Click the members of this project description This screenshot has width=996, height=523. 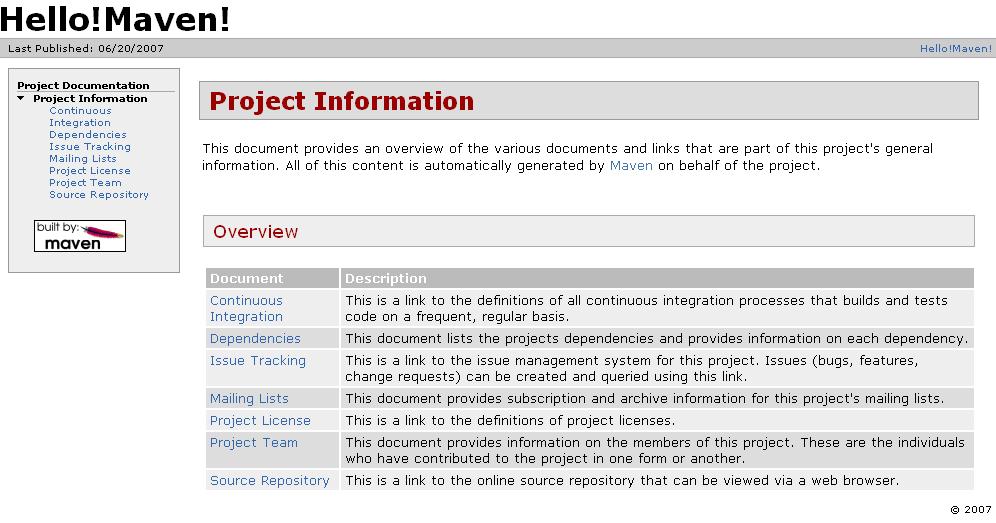click(657, 451)
